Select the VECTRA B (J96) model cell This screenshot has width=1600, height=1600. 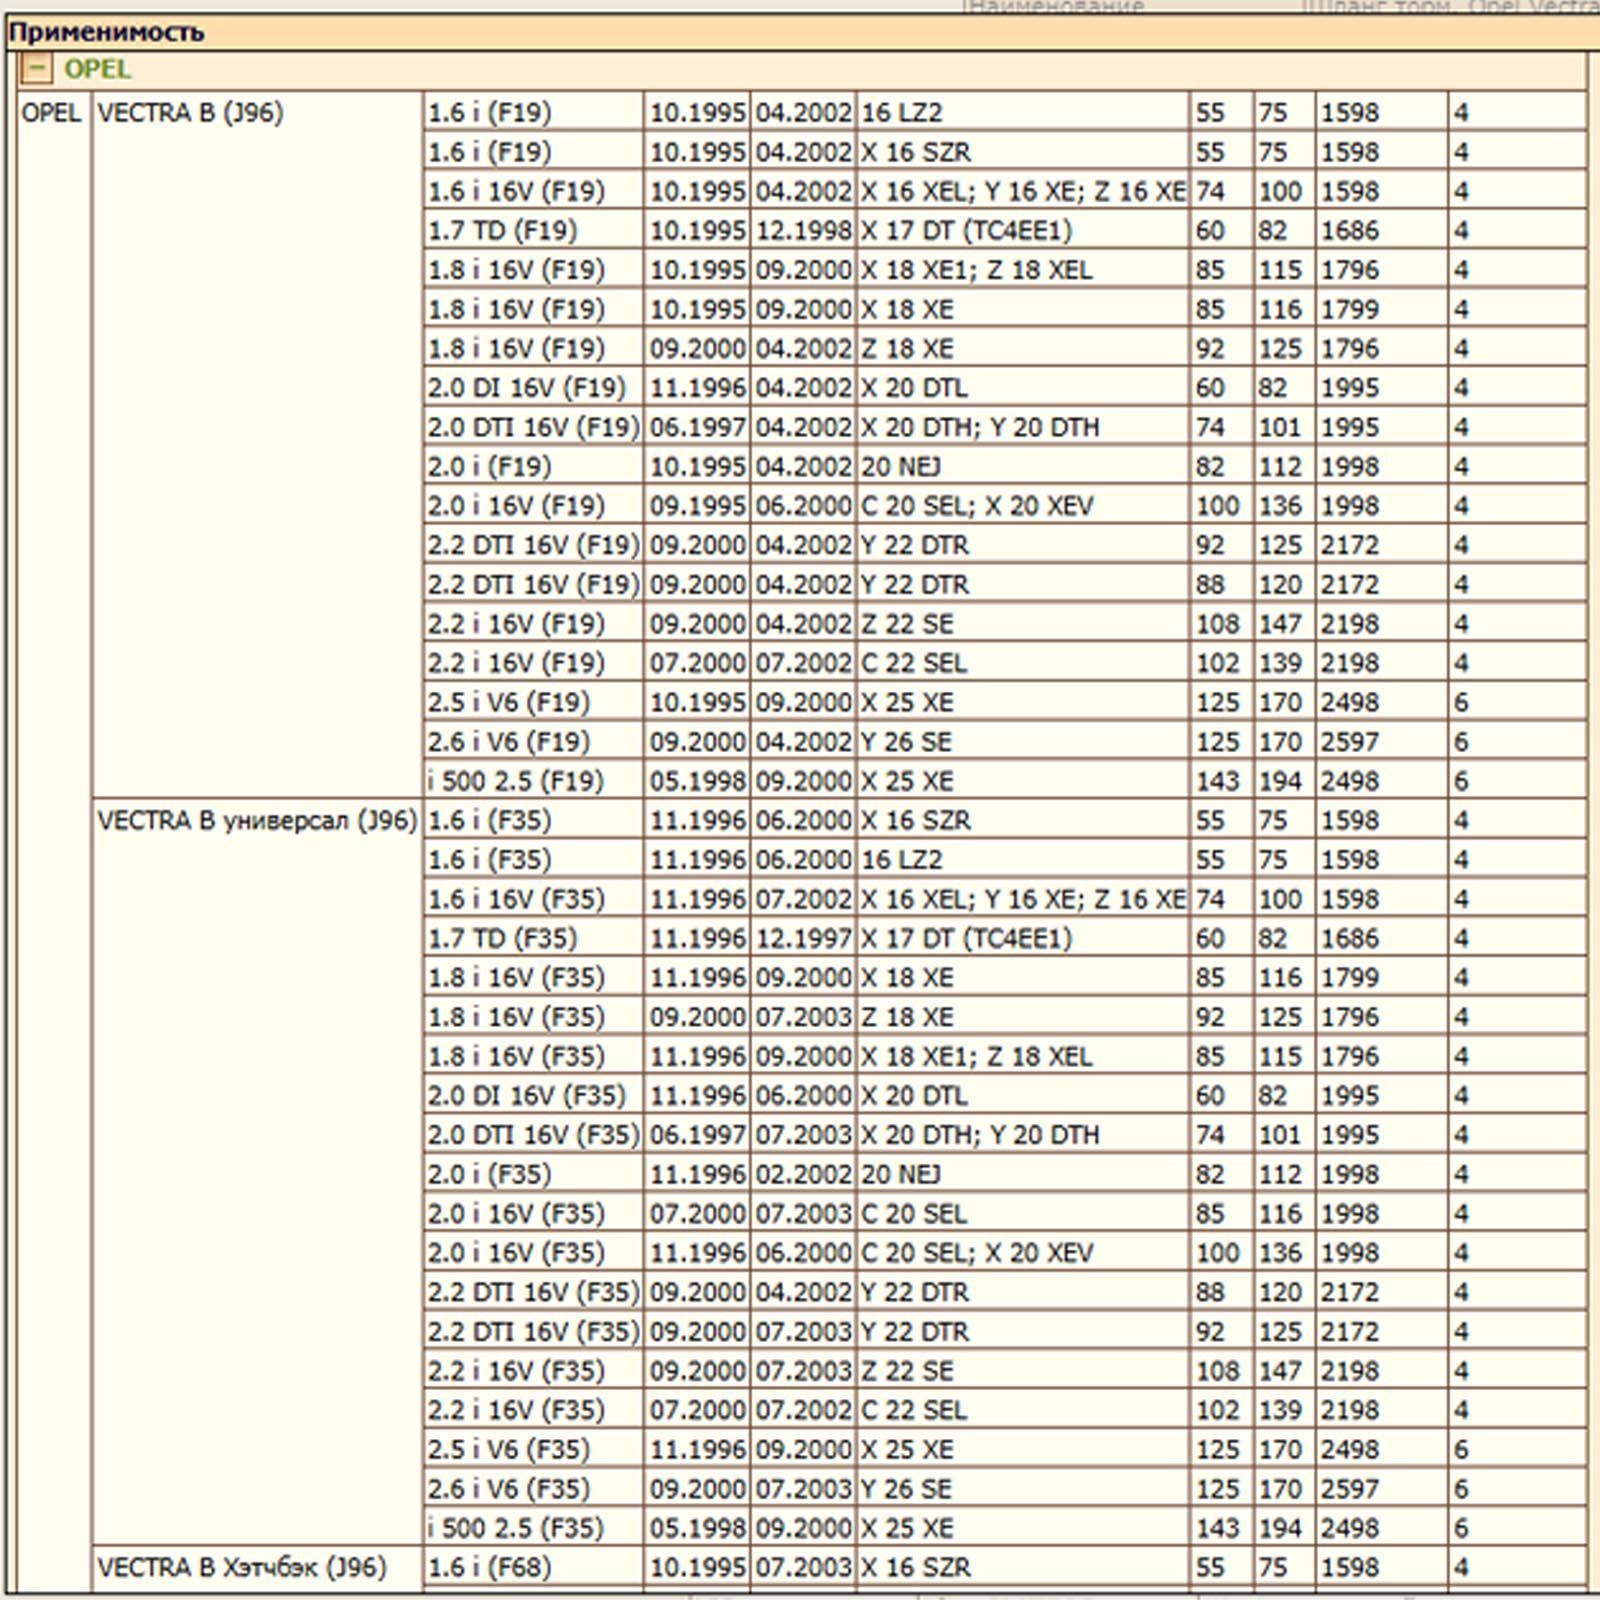pyautogui.click(x=190, y=113)
